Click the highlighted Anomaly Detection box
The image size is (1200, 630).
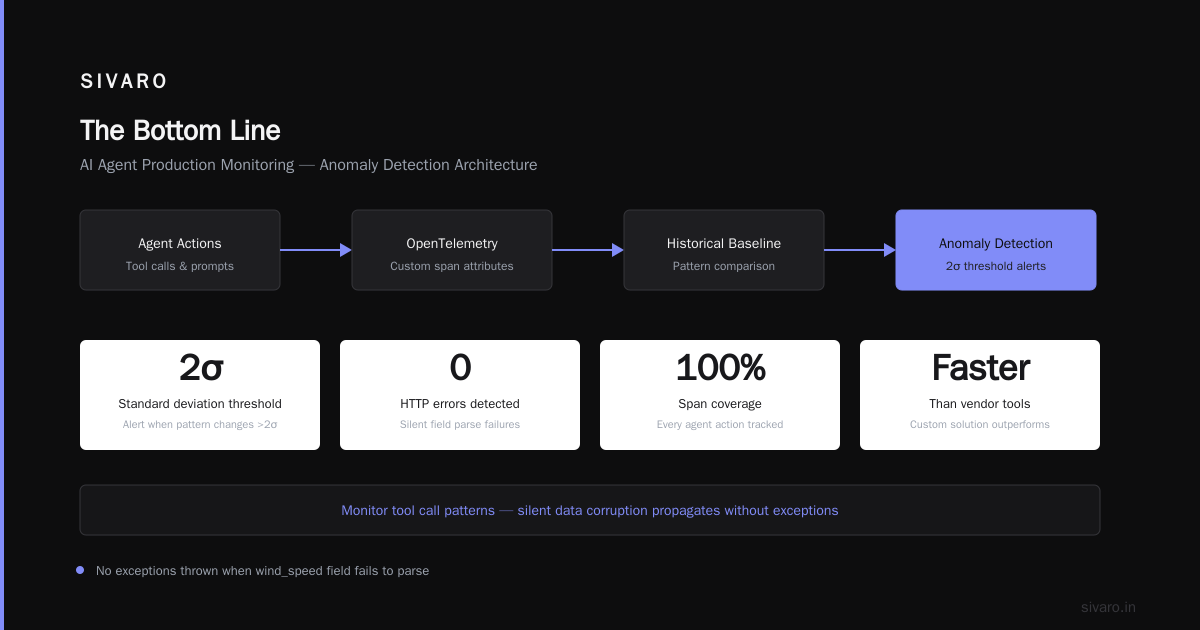point(996,250)
